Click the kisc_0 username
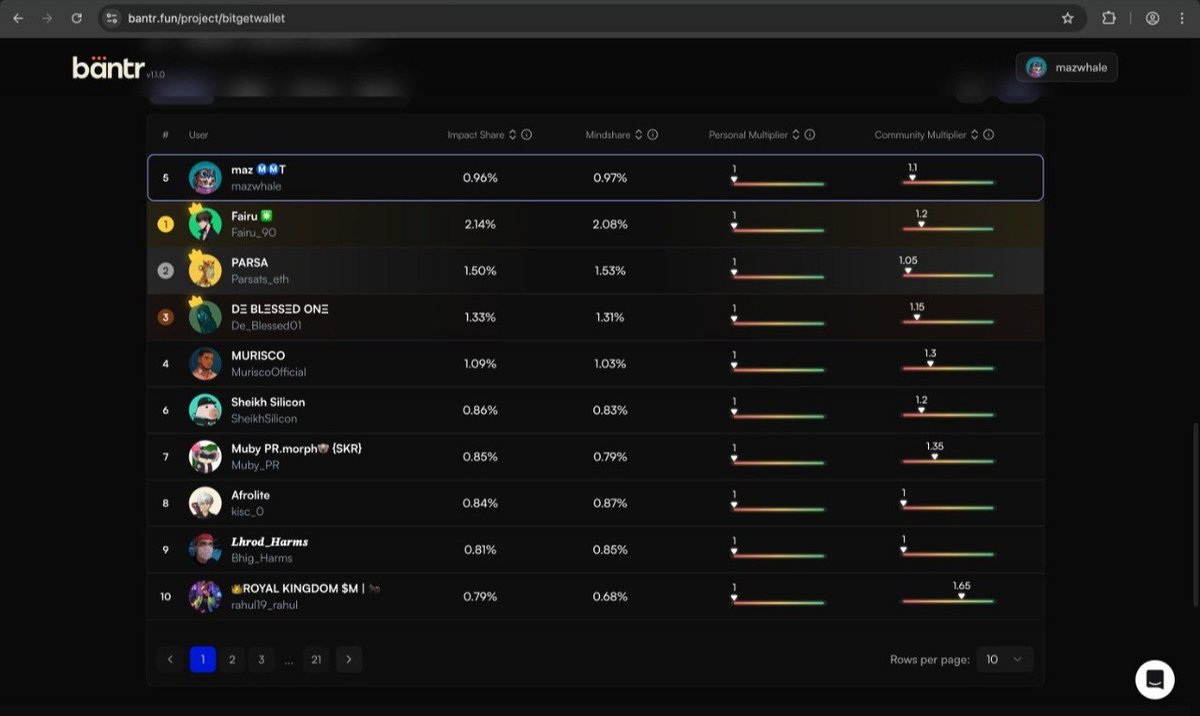1200x716 pixels. point(248,512)
